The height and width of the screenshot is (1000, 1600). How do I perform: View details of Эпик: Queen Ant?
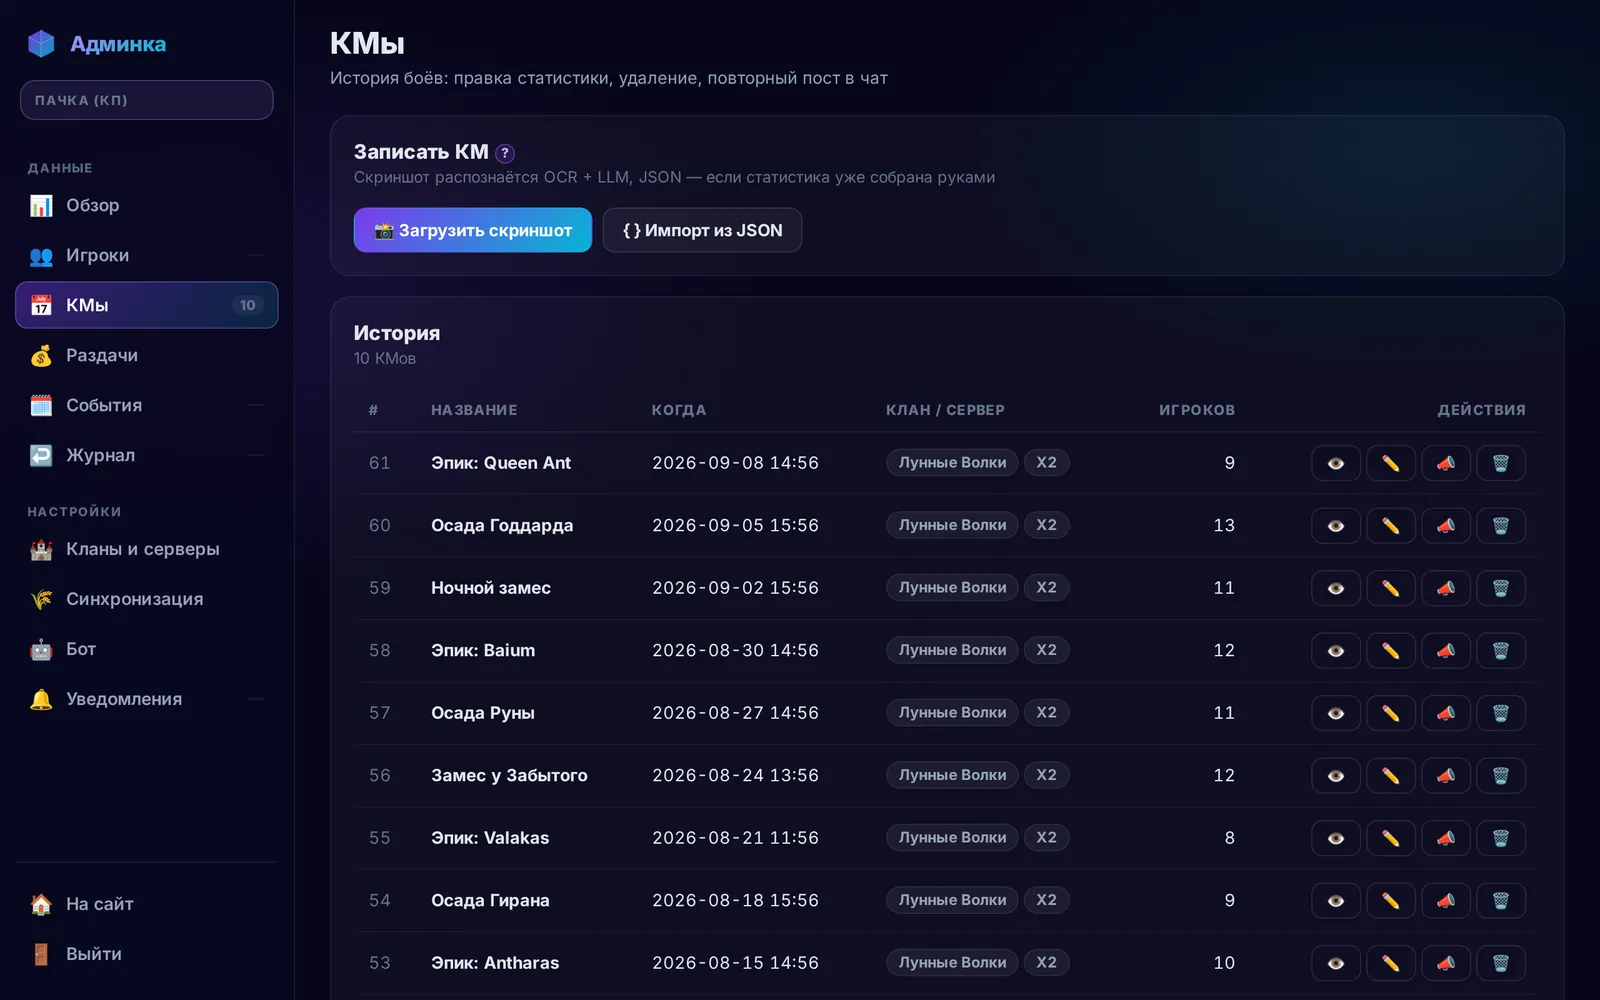click(x=1335, y=463)
